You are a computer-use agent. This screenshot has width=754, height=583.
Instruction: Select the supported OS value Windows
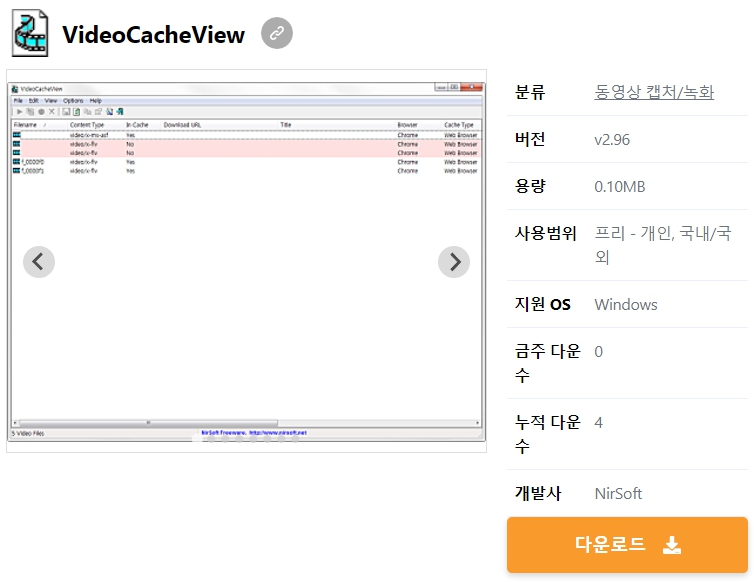pos(626,304)
